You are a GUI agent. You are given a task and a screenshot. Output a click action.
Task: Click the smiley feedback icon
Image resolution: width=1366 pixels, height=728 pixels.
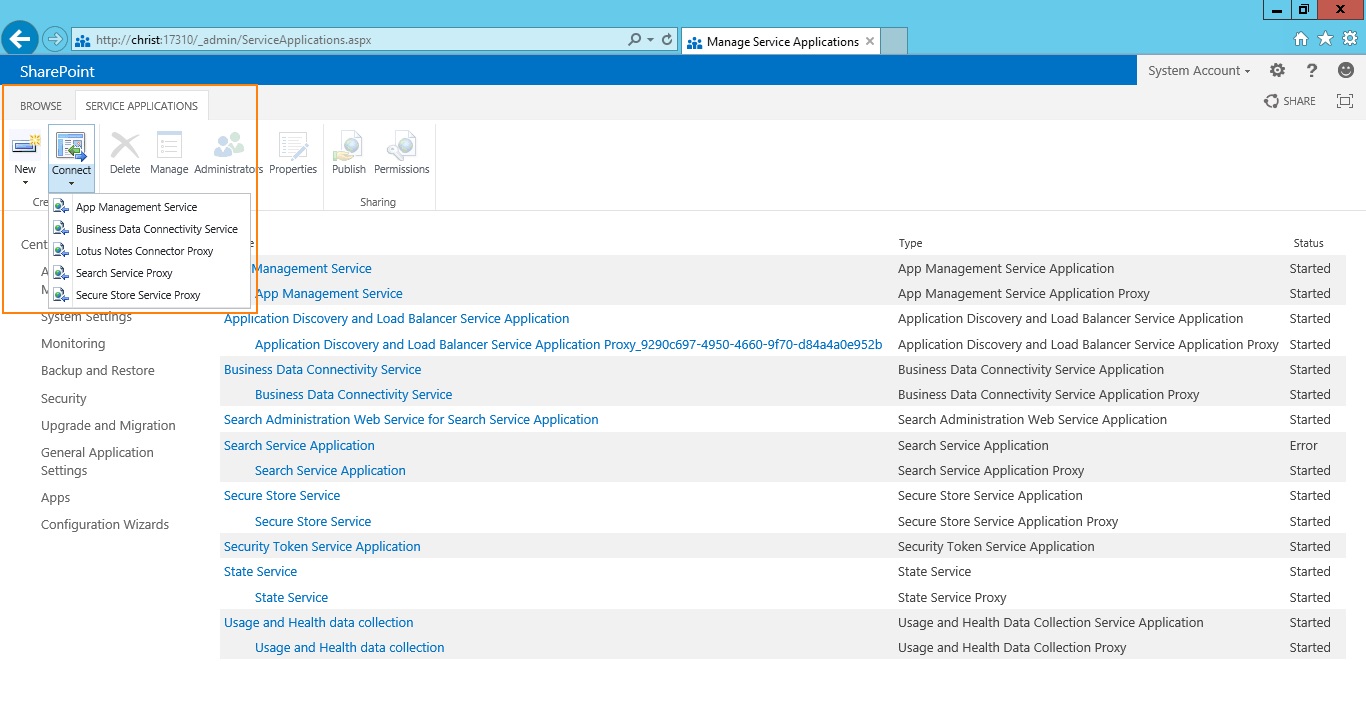pyautogui.click(x=1346, y=70)
